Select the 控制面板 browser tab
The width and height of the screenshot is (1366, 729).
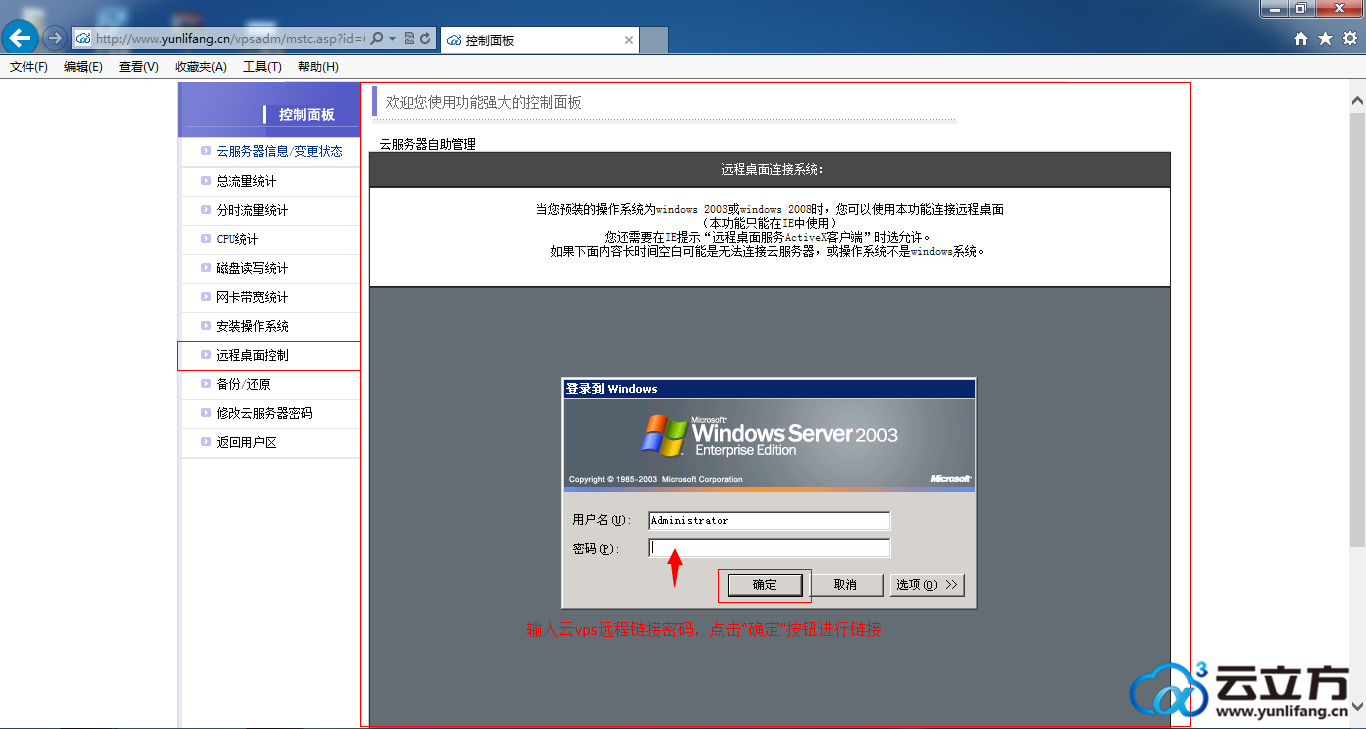point(539,40)
